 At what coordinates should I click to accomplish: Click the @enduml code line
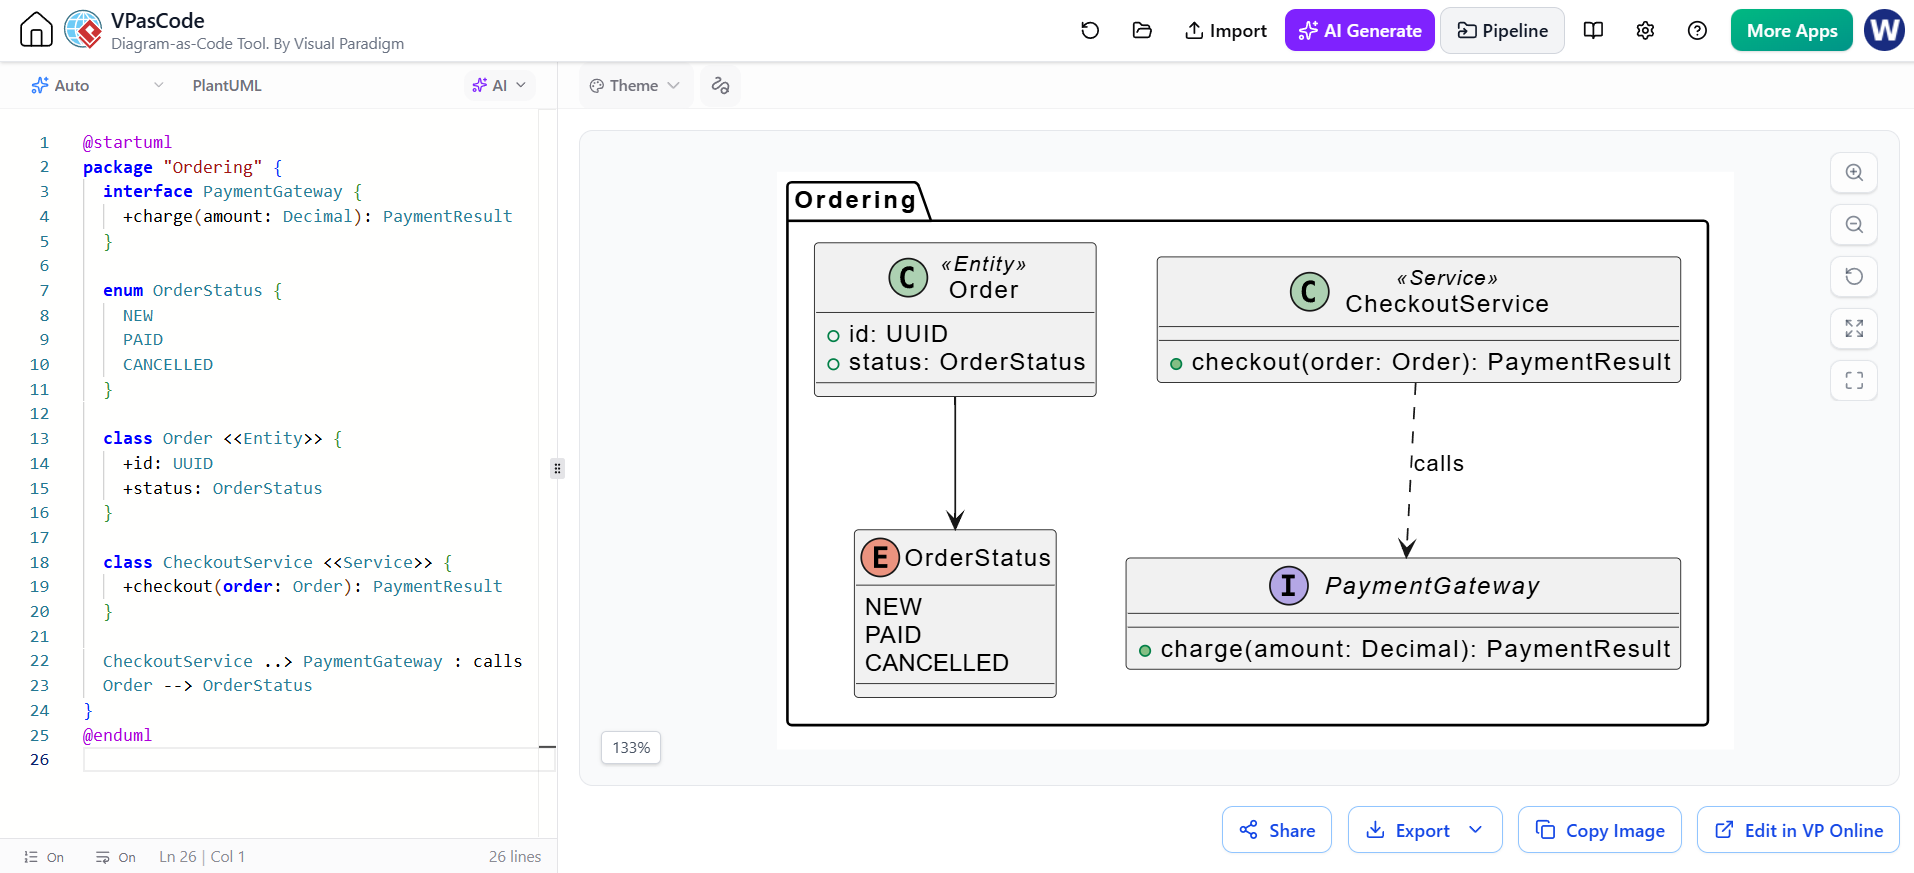[x=117, y=735]
